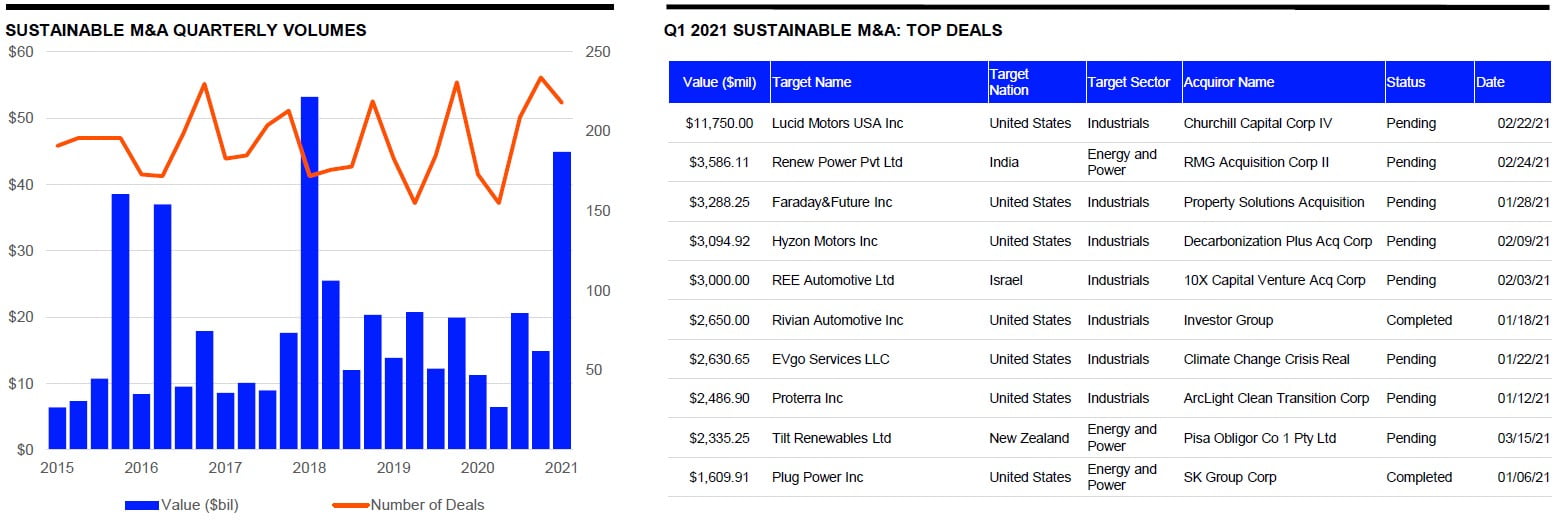Sort by the Value ($mil) column header
1564x520 pixels.
click(x=718, y=82)
